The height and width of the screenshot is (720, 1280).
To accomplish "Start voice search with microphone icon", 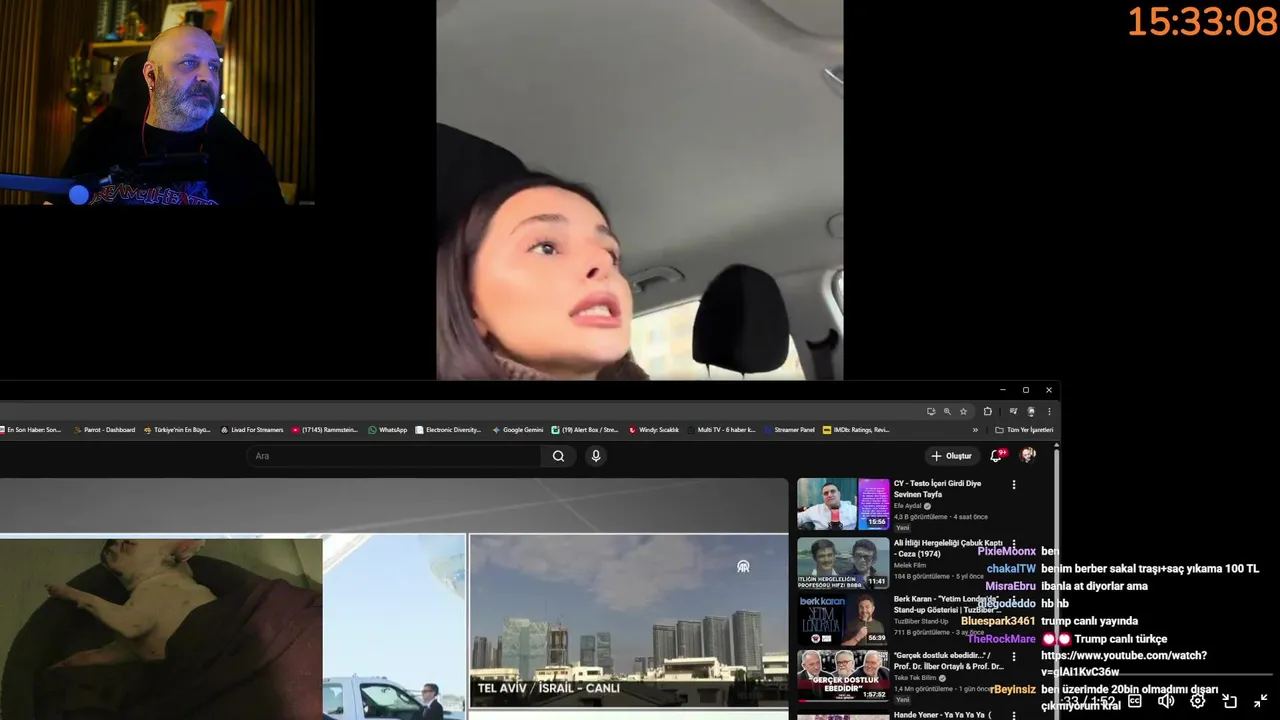I will pyautogui.click(x=596, y=456).
